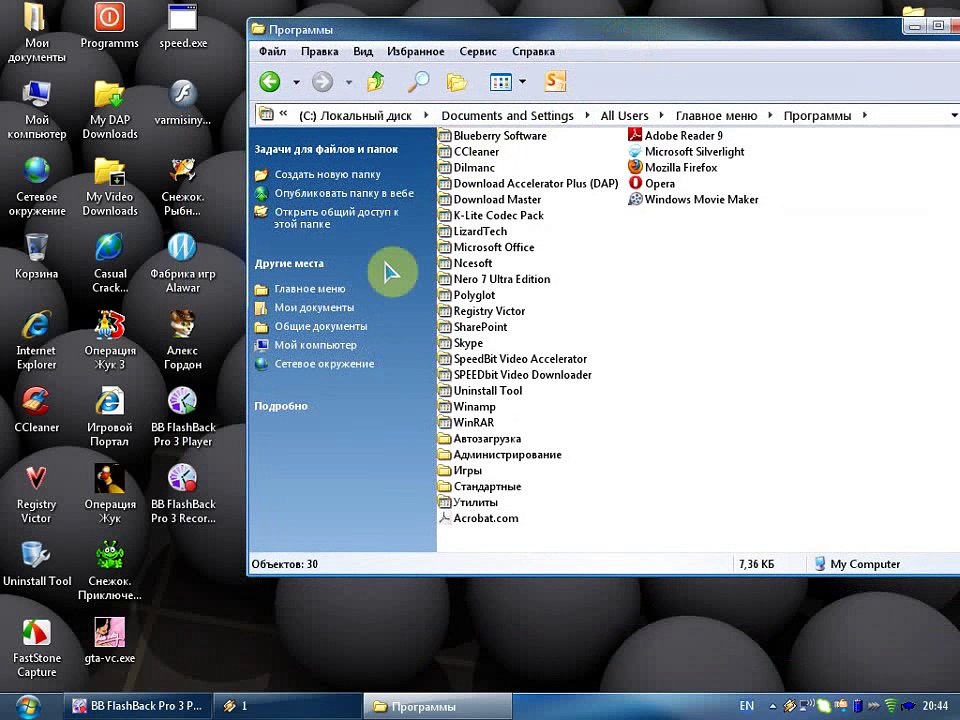
Task: Click the Корзина recycle bin icon
Action: 37,256
